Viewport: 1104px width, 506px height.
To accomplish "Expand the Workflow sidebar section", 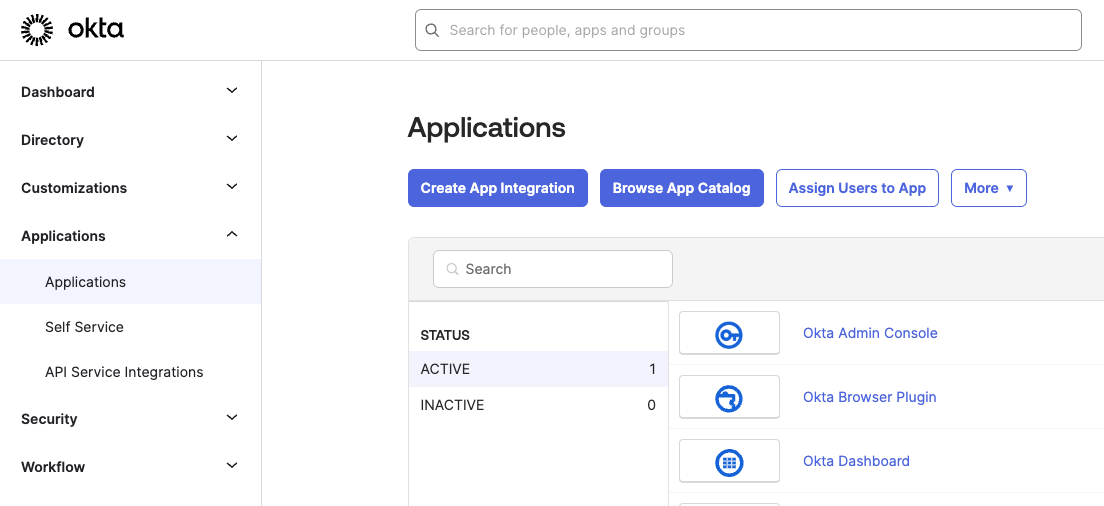I will (232, 465).
